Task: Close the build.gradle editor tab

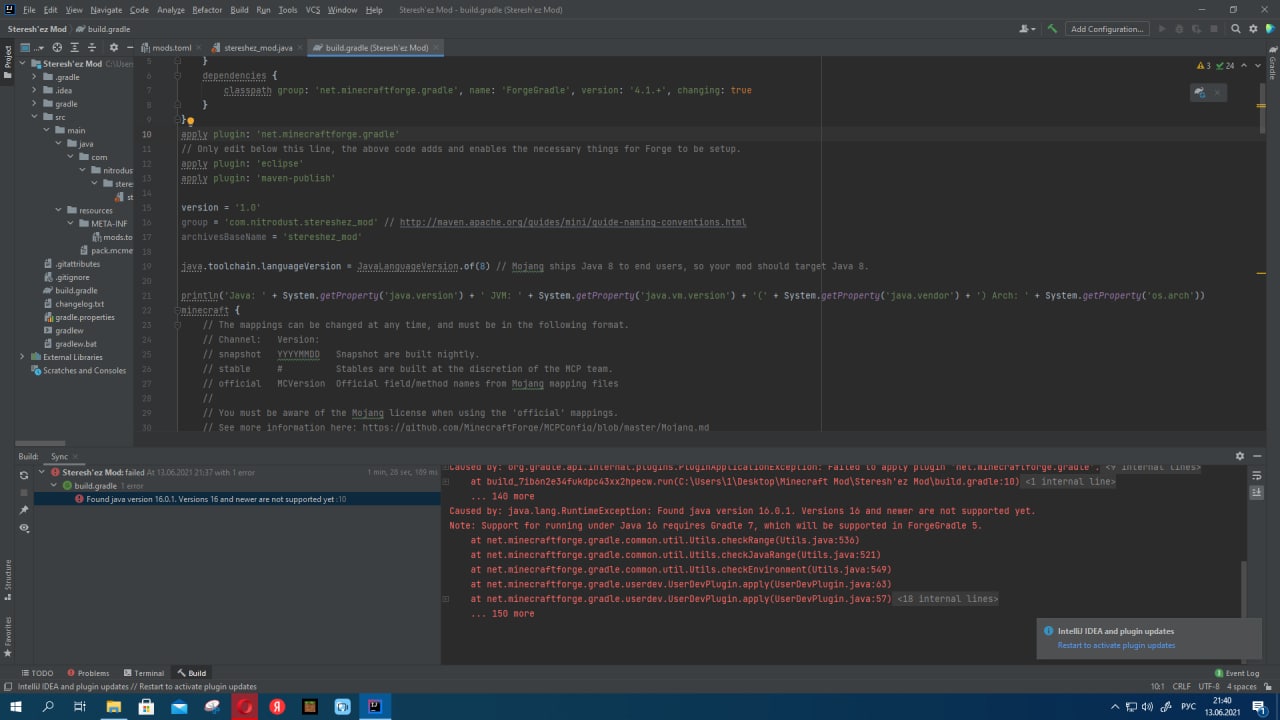Action: click(437, 47)
